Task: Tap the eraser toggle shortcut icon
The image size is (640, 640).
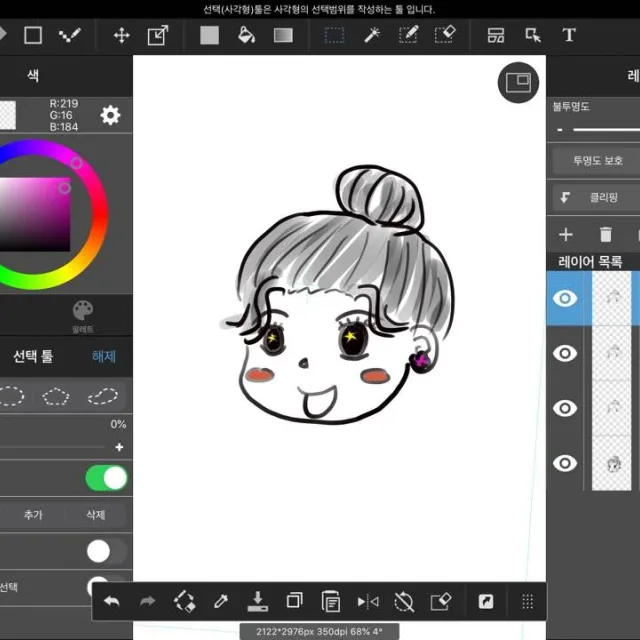Action: point(184,601)
